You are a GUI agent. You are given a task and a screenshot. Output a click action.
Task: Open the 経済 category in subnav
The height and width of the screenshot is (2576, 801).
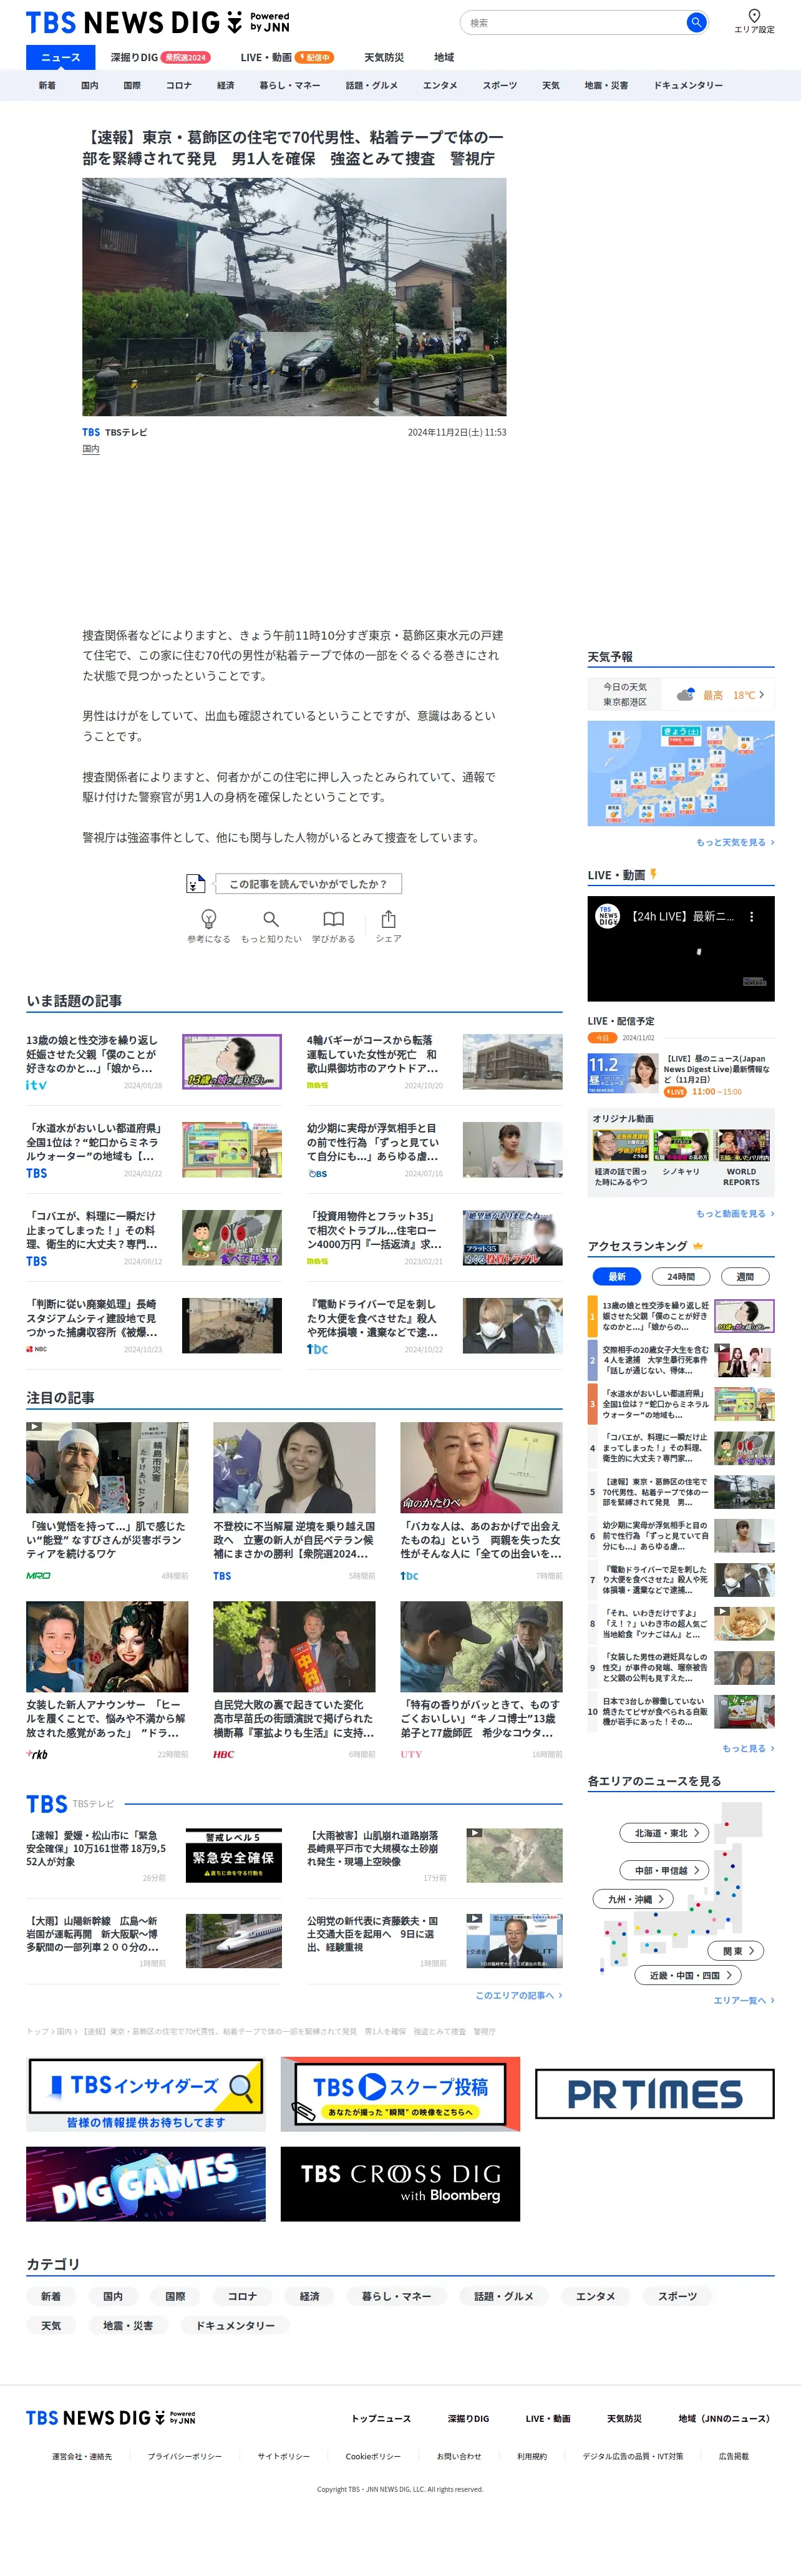226,86
